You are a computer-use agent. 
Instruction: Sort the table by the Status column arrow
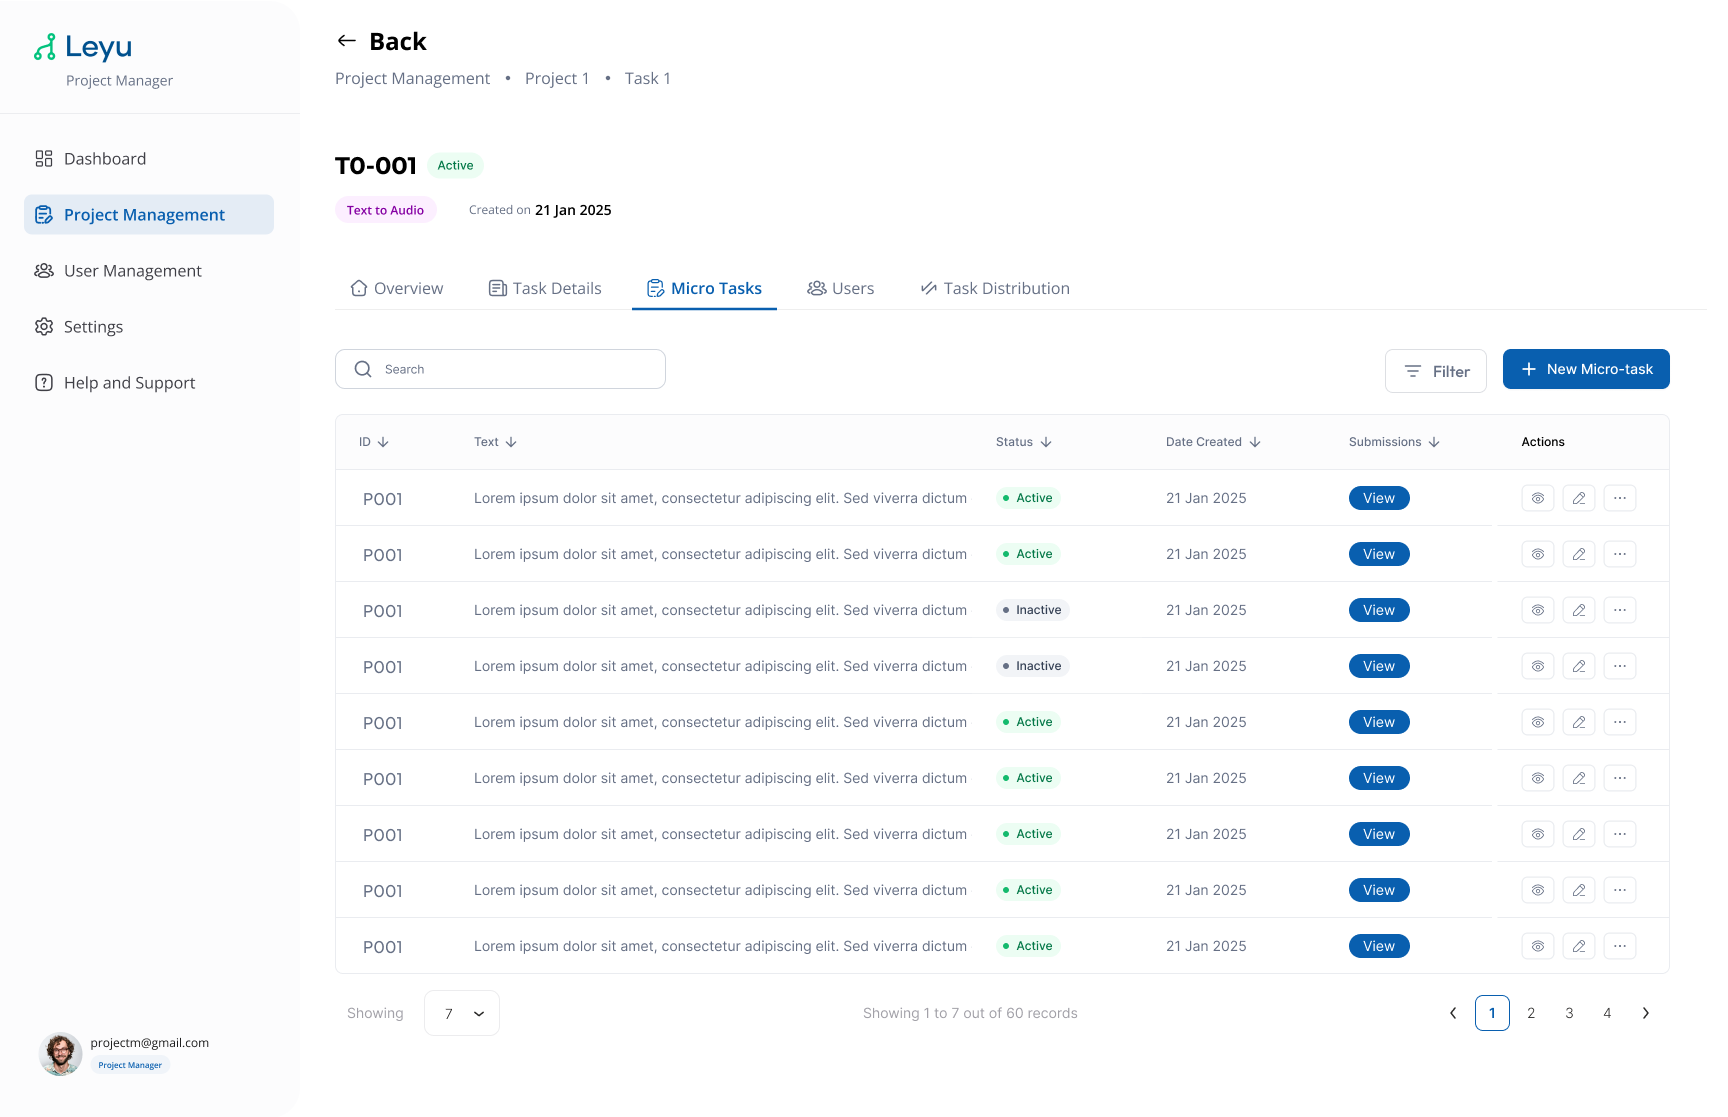pyautogui.click(x=1046, y=441)
